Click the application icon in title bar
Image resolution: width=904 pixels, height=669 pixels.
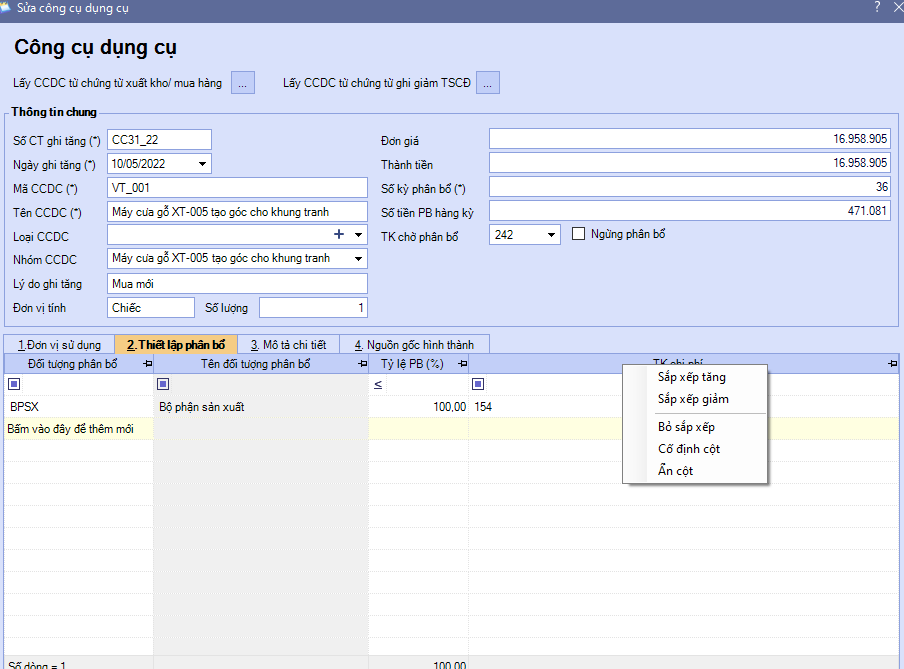point(5,7)
